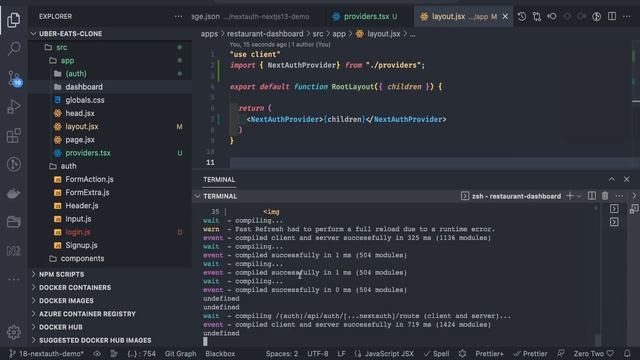Close the terminal panel

627,180
